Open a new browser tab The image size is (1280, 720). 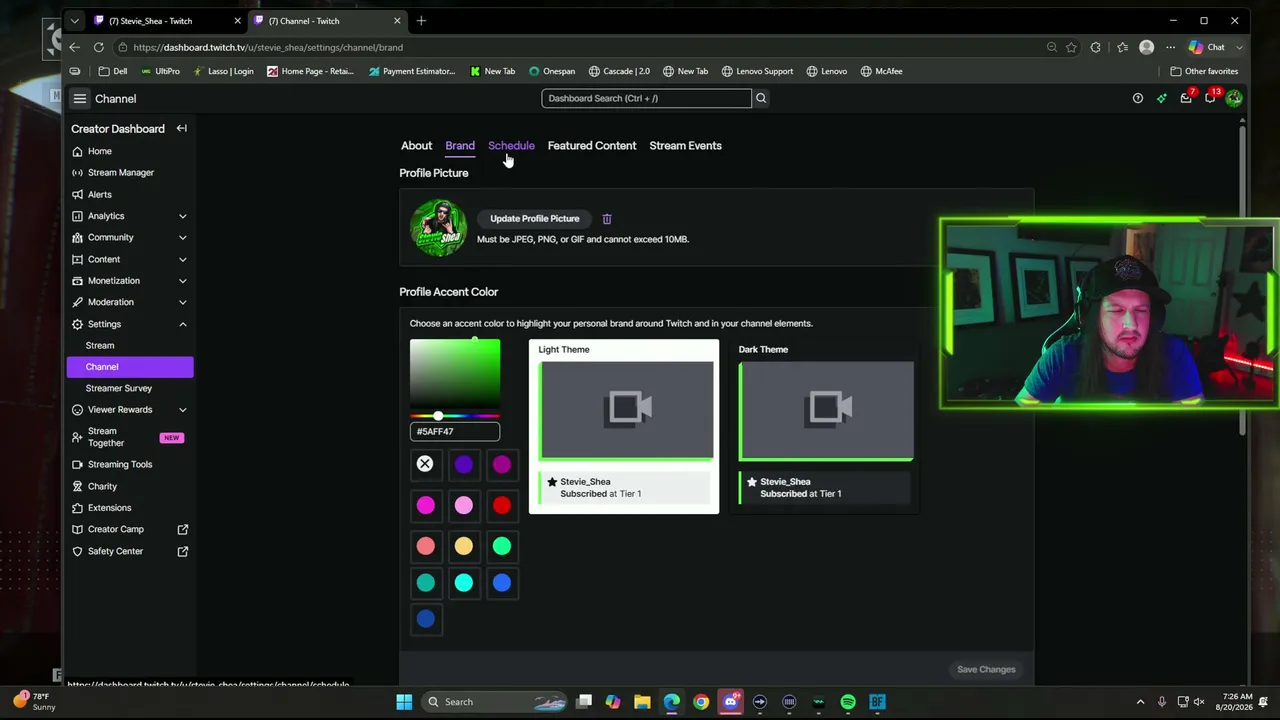click(x=421, y=21)
